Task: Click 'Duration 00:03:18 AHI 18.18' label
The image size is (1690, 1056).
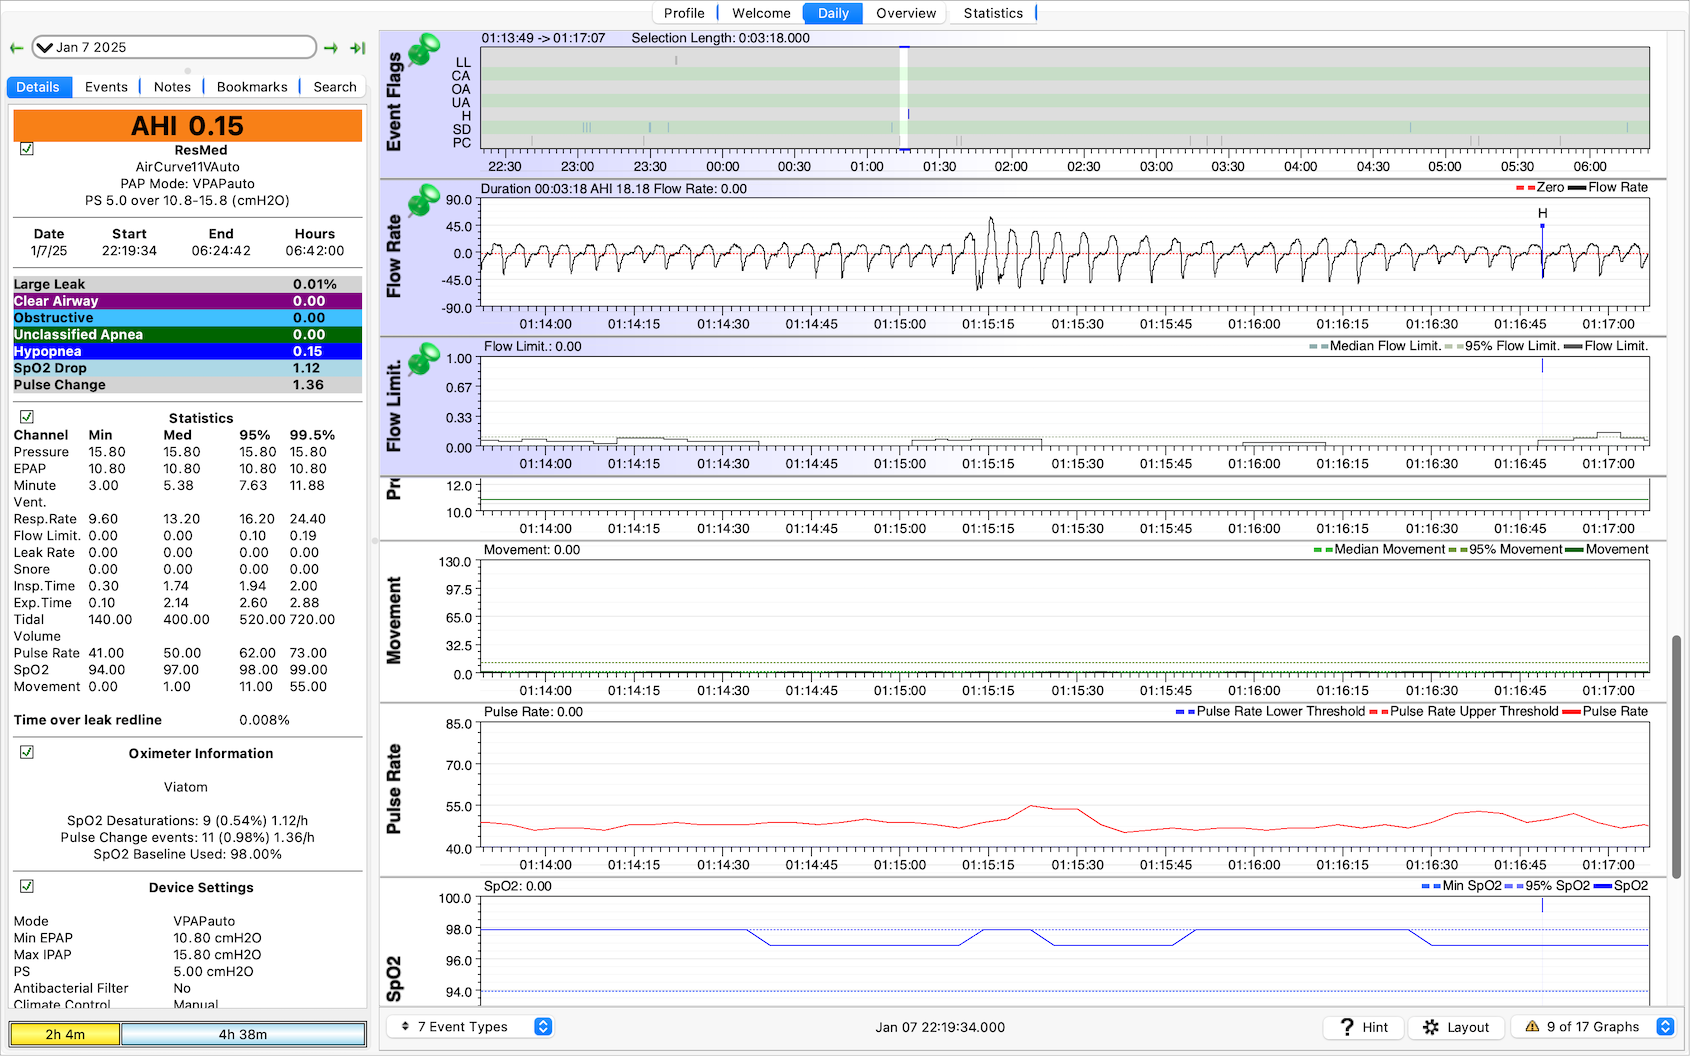Action: point(565,189)
